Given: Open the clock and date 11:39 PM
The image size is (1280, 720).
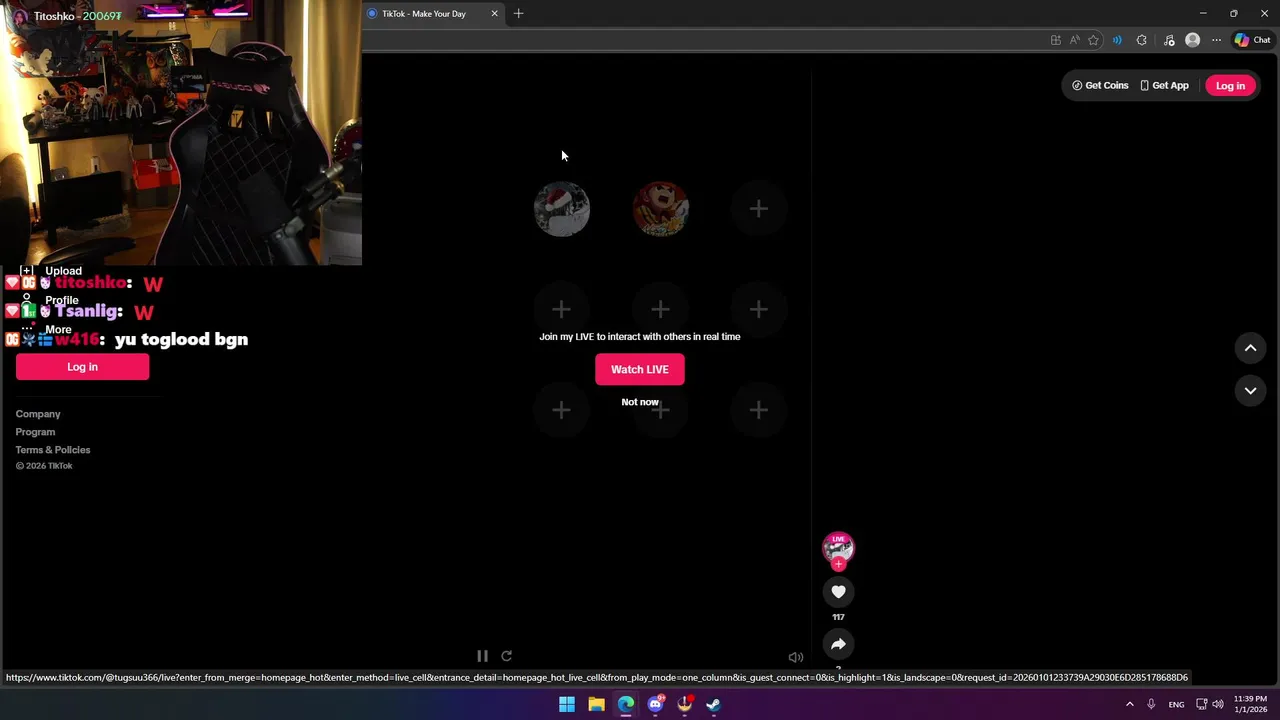Looking at the screenshot, I should point(1250,704).
